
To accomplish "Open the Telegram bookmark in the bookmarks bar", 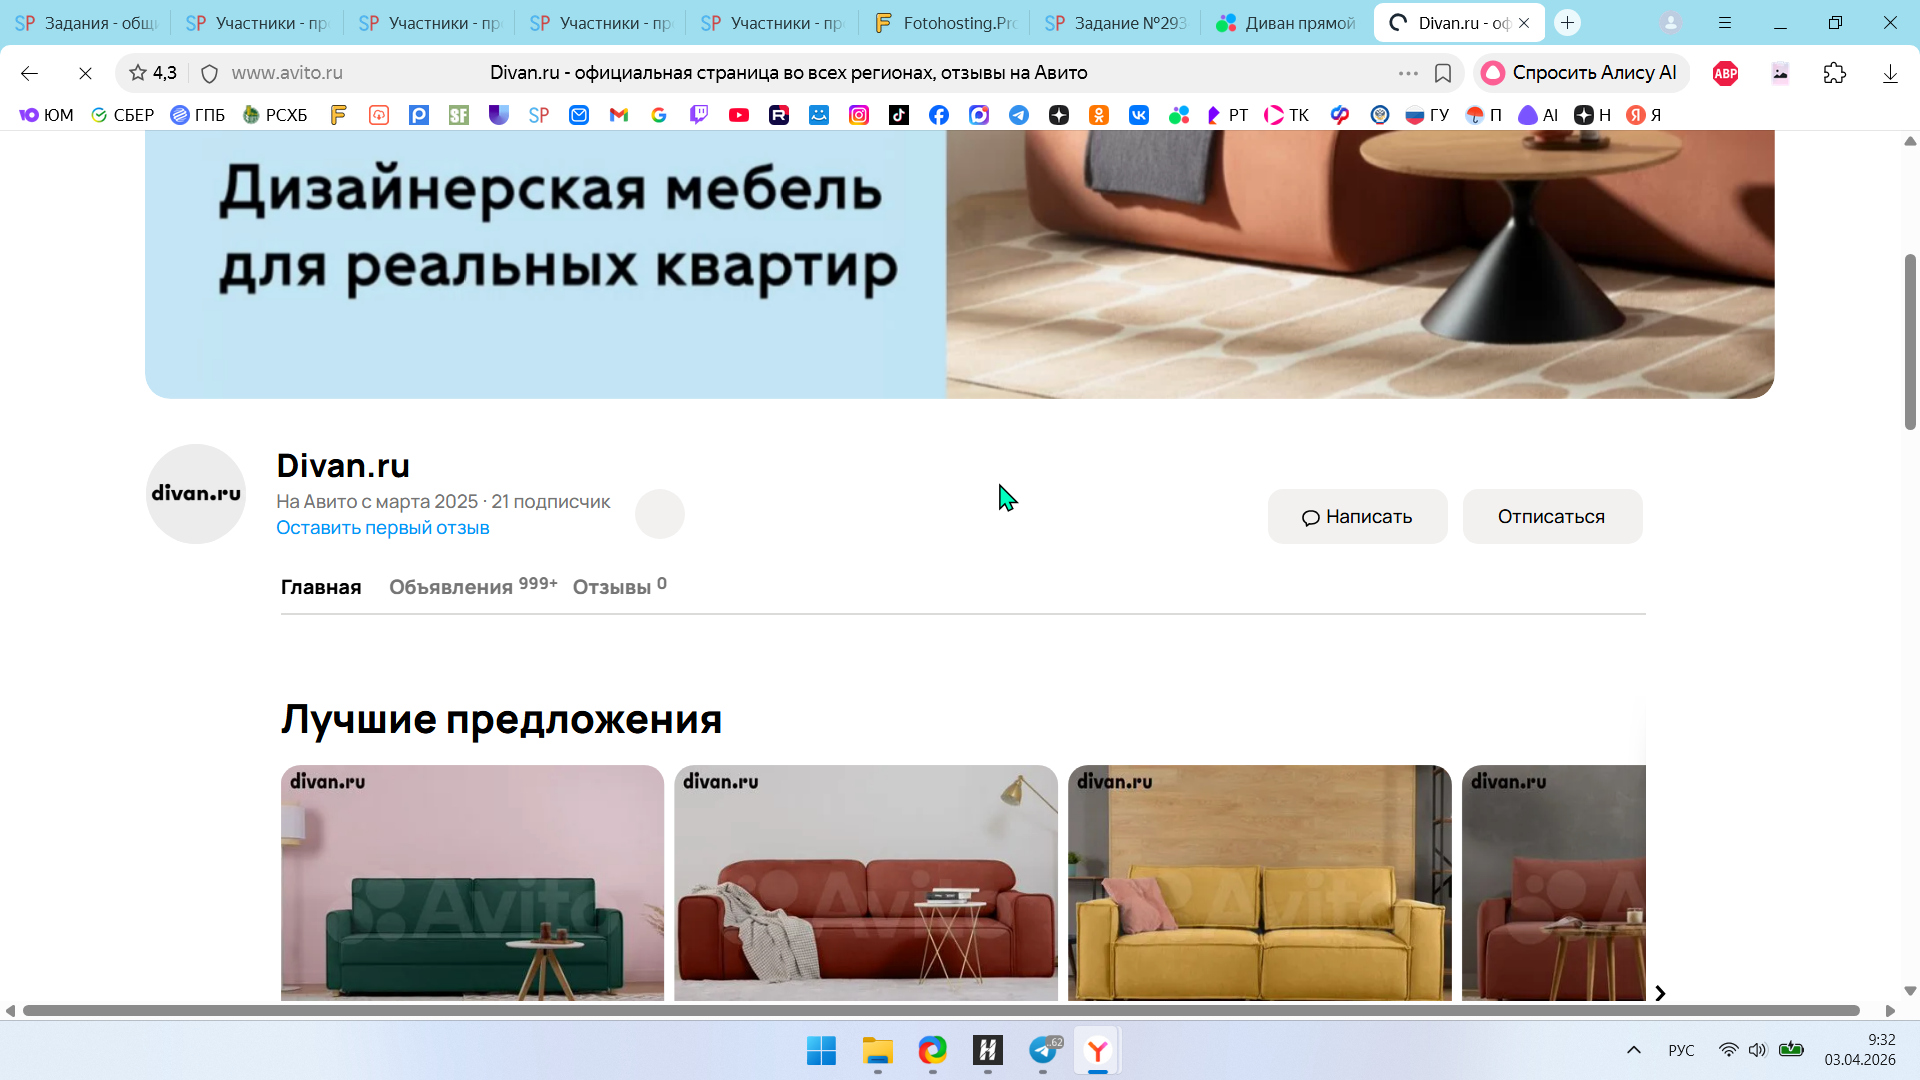I will (1019, 115).
